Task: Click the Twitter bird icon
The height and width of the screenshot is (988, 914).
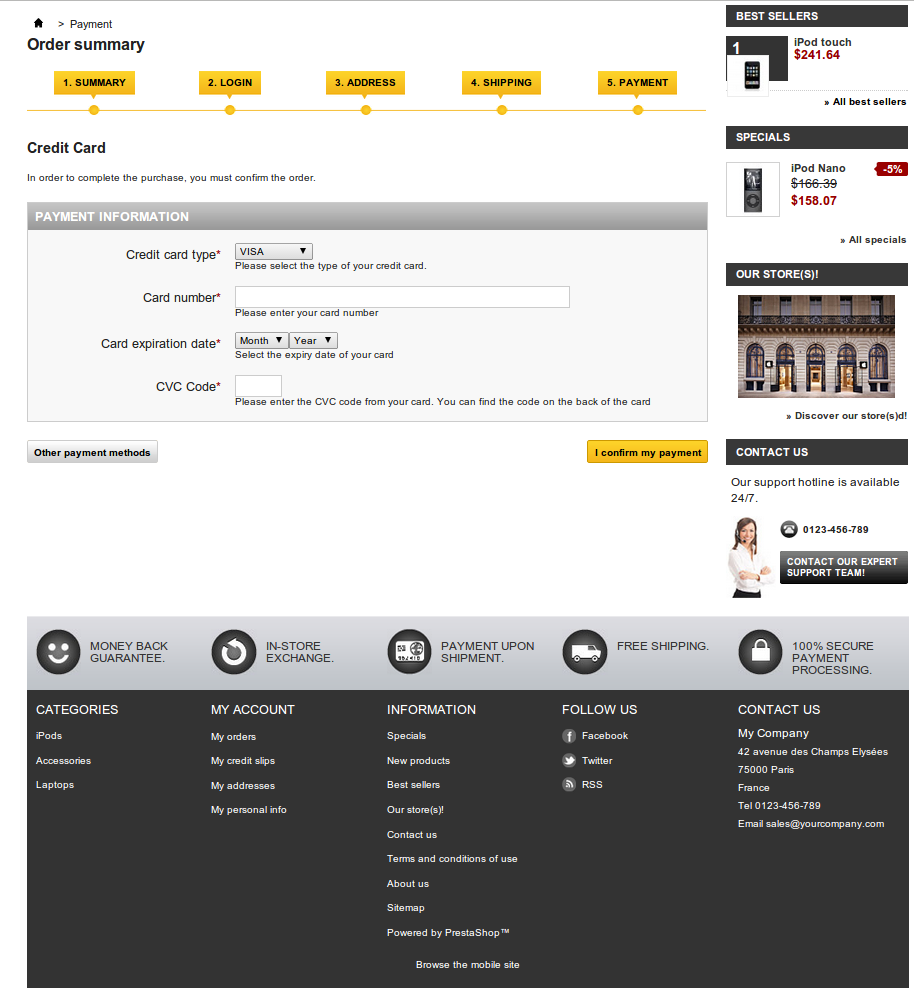Action: 569,761
